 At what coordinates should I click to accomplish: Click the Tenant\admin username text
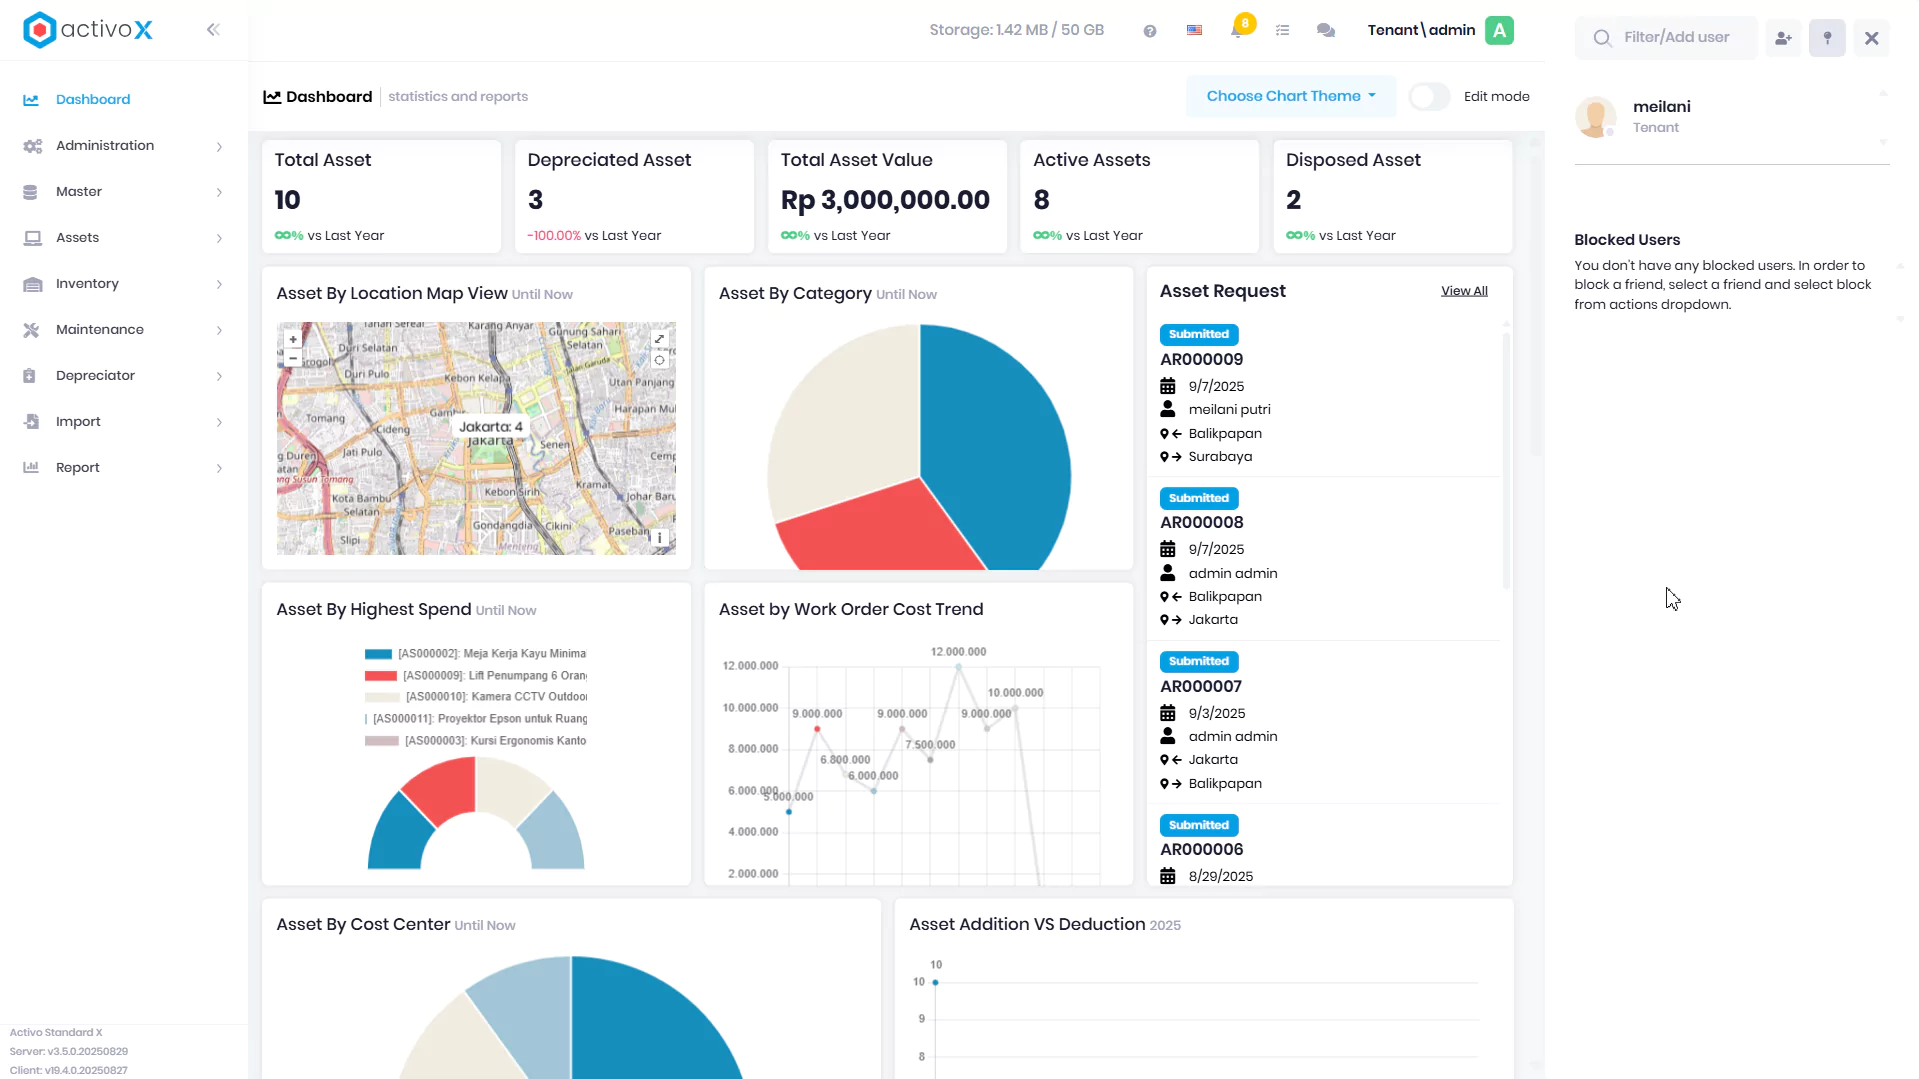click(1421, 30)
